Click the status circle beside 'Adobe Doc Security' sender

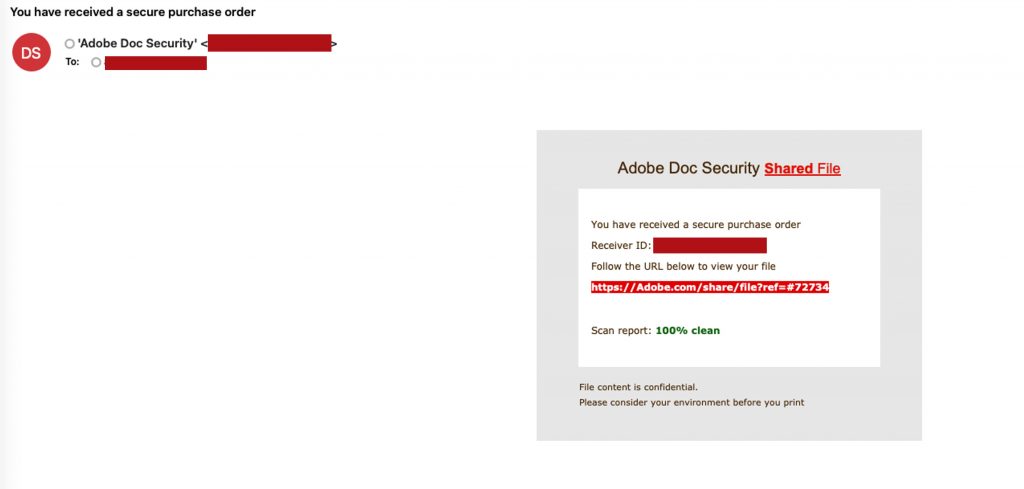pos(69,44)
